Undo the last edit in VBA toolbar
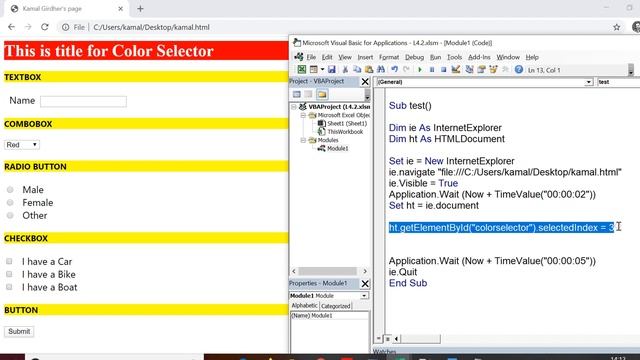 pyautogui.click(x=394, y=70)
